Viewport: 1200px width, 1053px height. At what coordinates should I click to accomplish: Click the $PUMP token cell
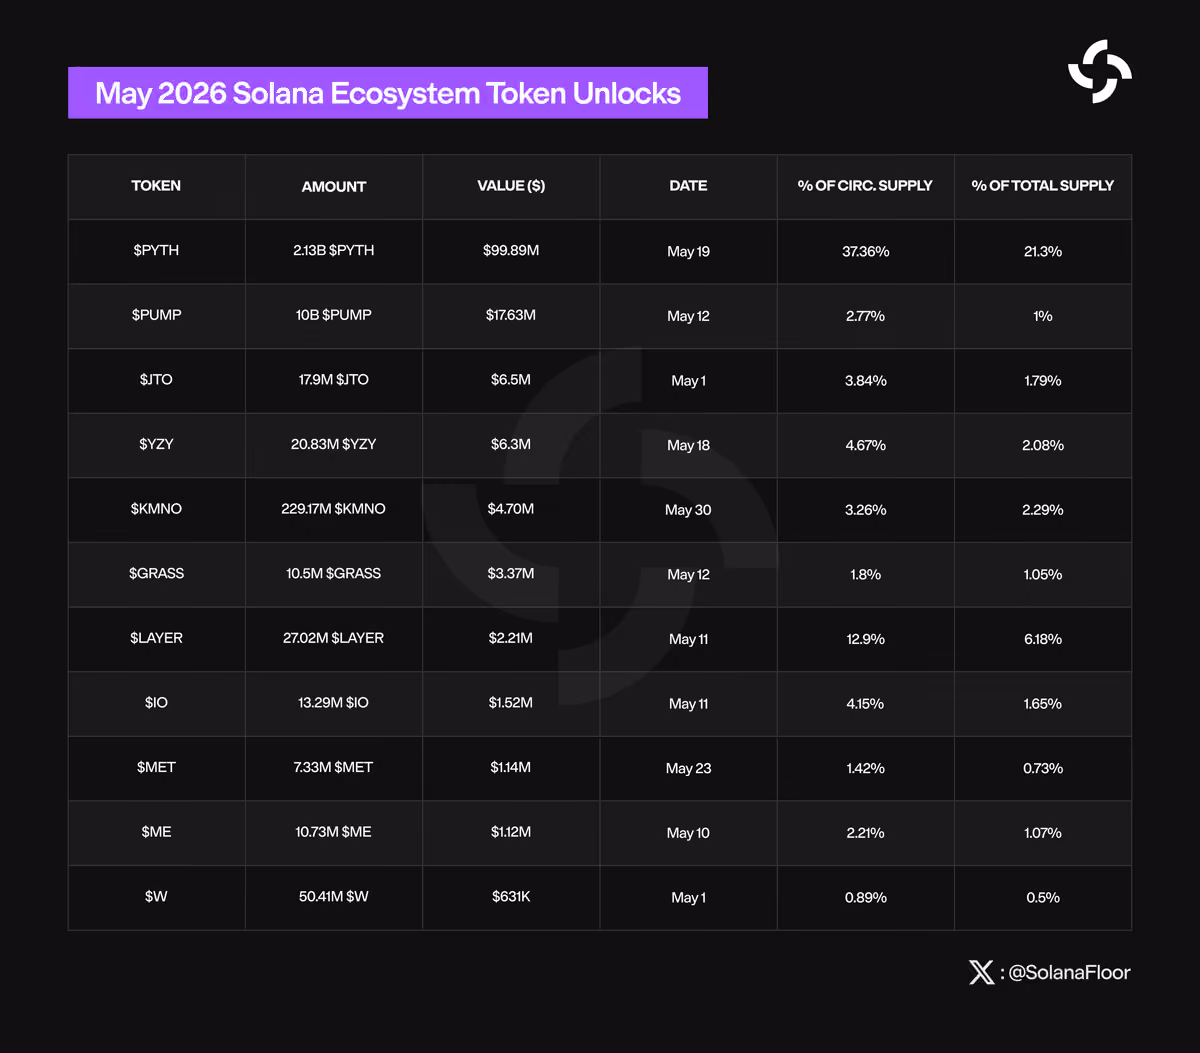click(156, 315)
